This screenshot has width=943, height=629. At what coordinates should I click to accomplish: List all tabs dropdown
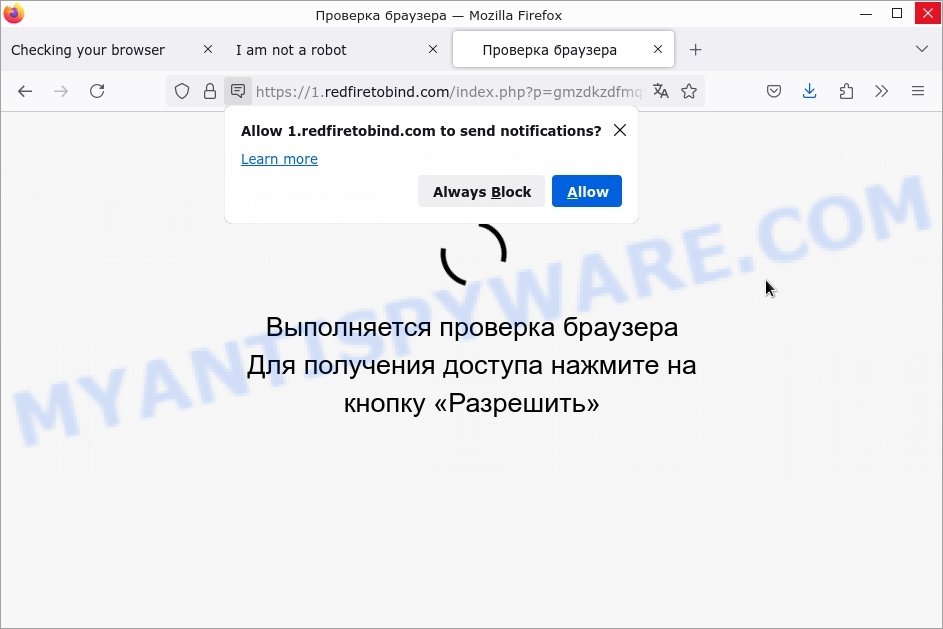tap(921, 49)
